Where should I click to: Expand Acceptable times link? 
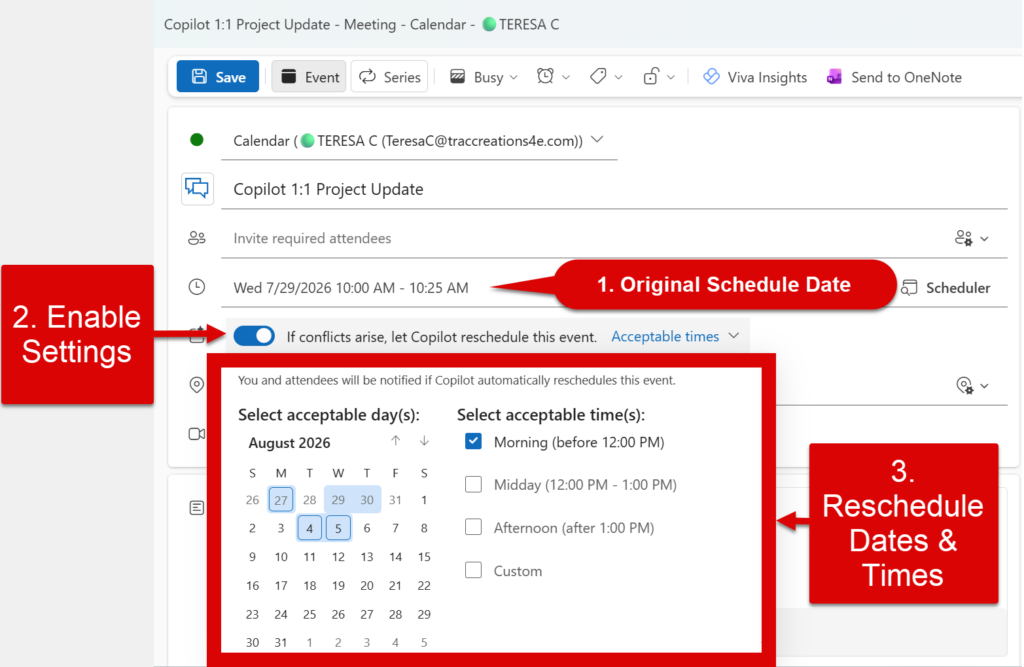(x=675, y=336)
